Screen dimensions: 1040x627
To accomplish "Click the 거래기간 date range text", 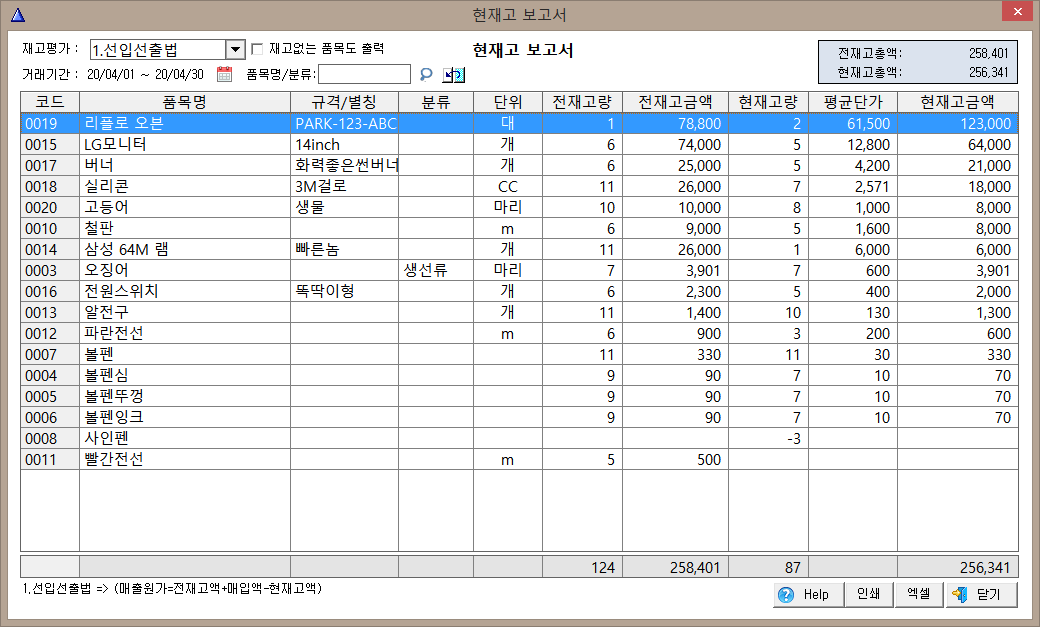I will 145,74.
